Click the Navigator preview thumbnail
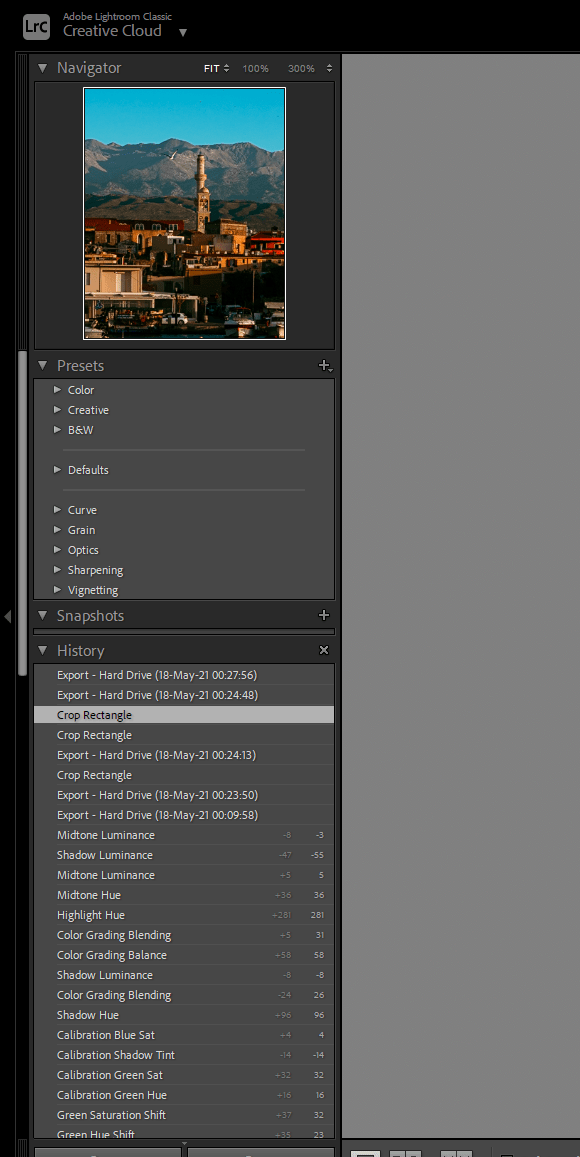 pyautogui.click(x=184, y=213)
